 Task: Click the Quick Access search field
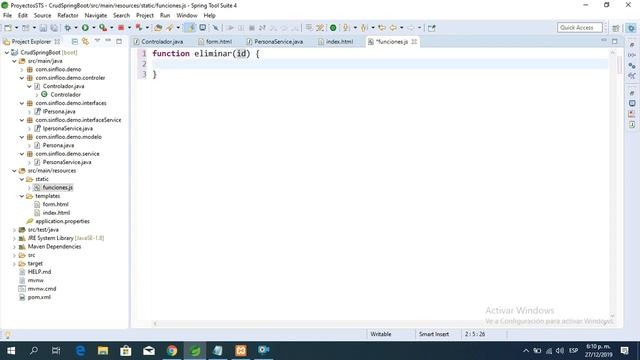(x=580, y=28)
